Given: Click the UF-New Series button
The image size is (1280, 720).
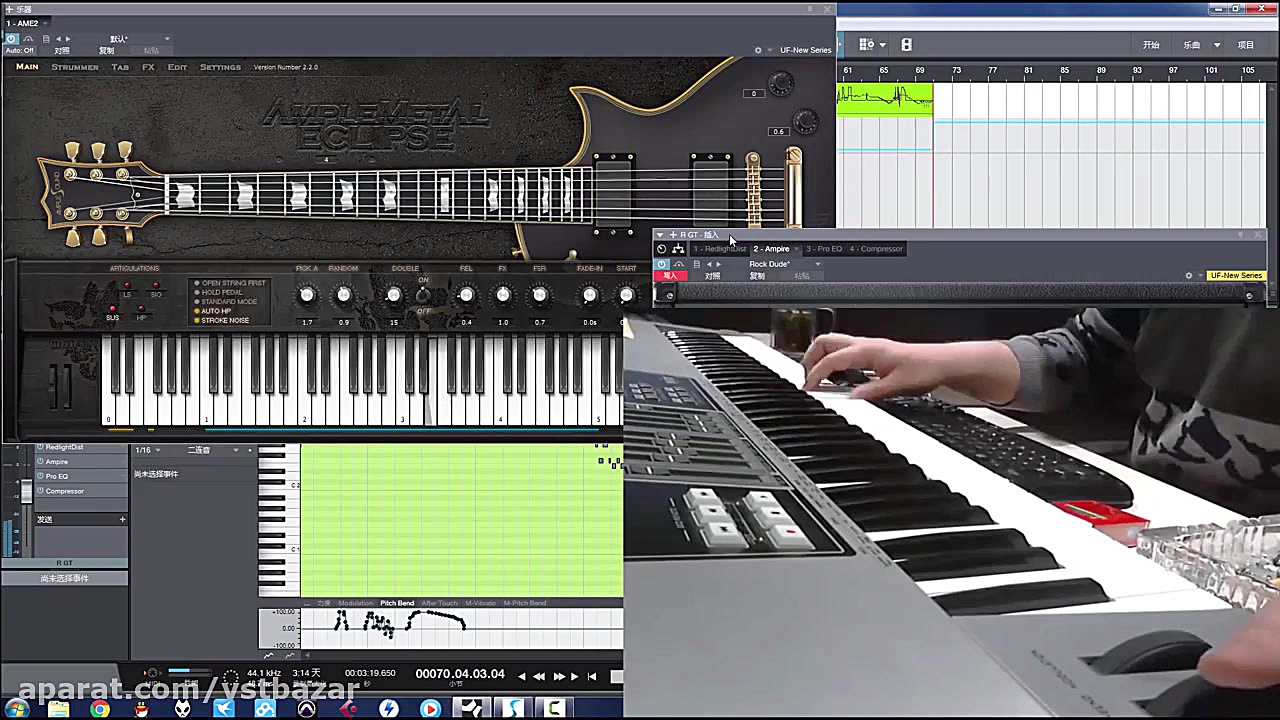Looking at the screenshot, I should (1237, 275).
